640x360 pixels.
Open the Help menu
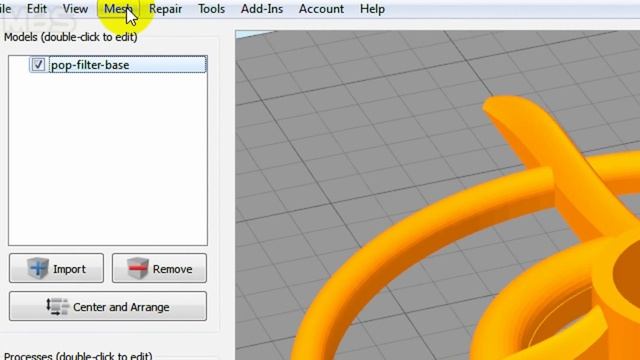(x=372, y=9)
